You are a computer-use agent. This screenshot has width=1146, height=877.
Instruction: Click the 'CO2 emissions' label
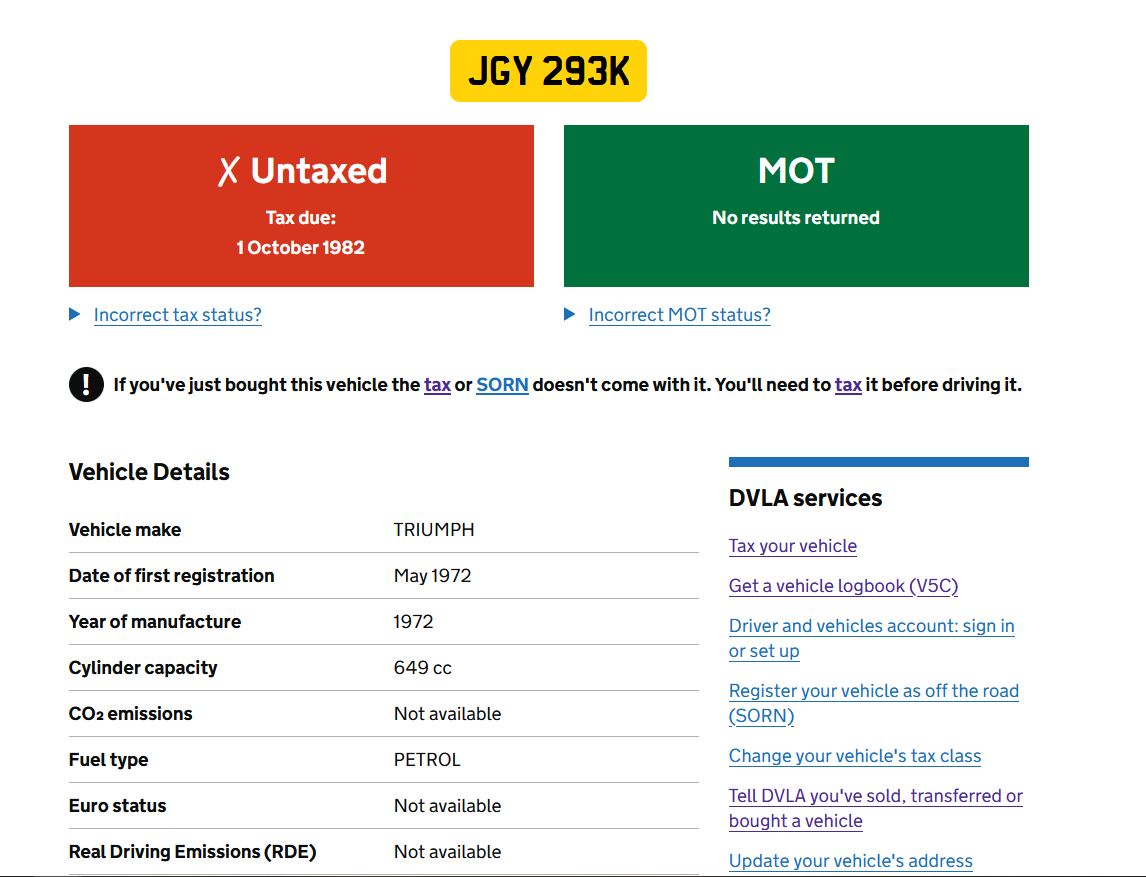point(131,714)
